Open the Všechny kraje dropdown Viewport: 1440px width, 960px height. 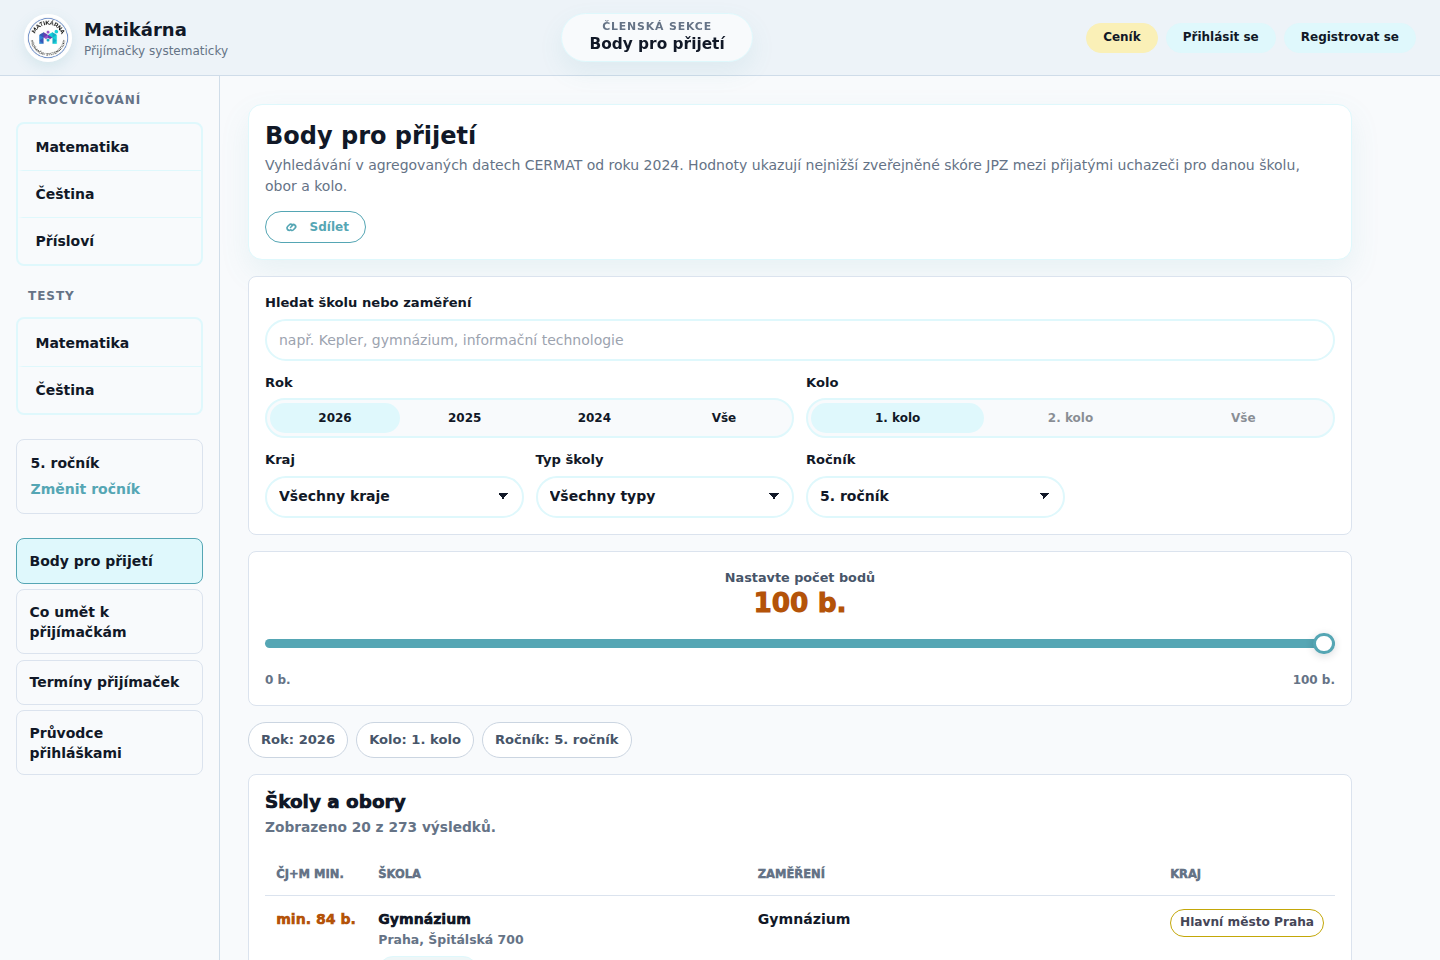point(394,496)
